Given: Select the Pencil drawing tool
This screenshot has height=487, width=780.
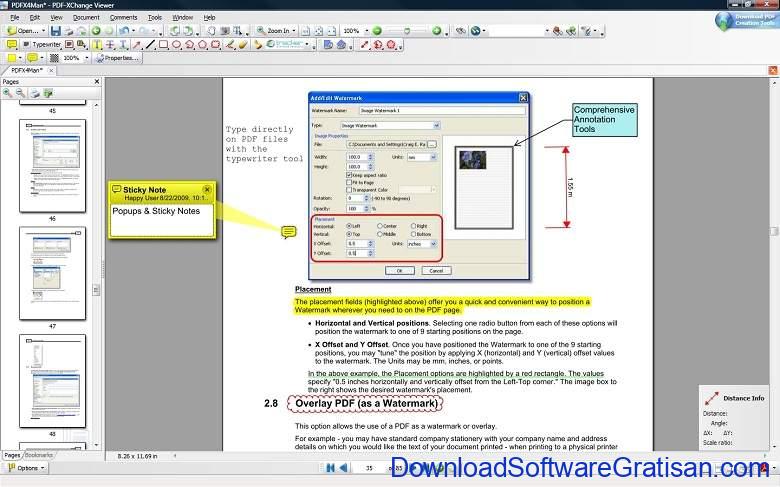Looking at the screenshot, I should coord(229,45).
